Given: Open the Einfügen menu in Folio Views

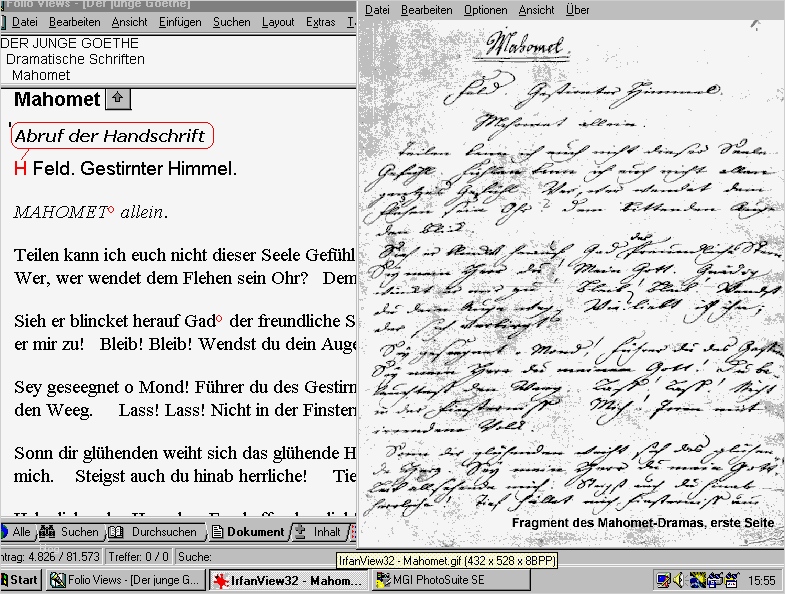Looking at the screenshot, I should (x=180, y=22).
